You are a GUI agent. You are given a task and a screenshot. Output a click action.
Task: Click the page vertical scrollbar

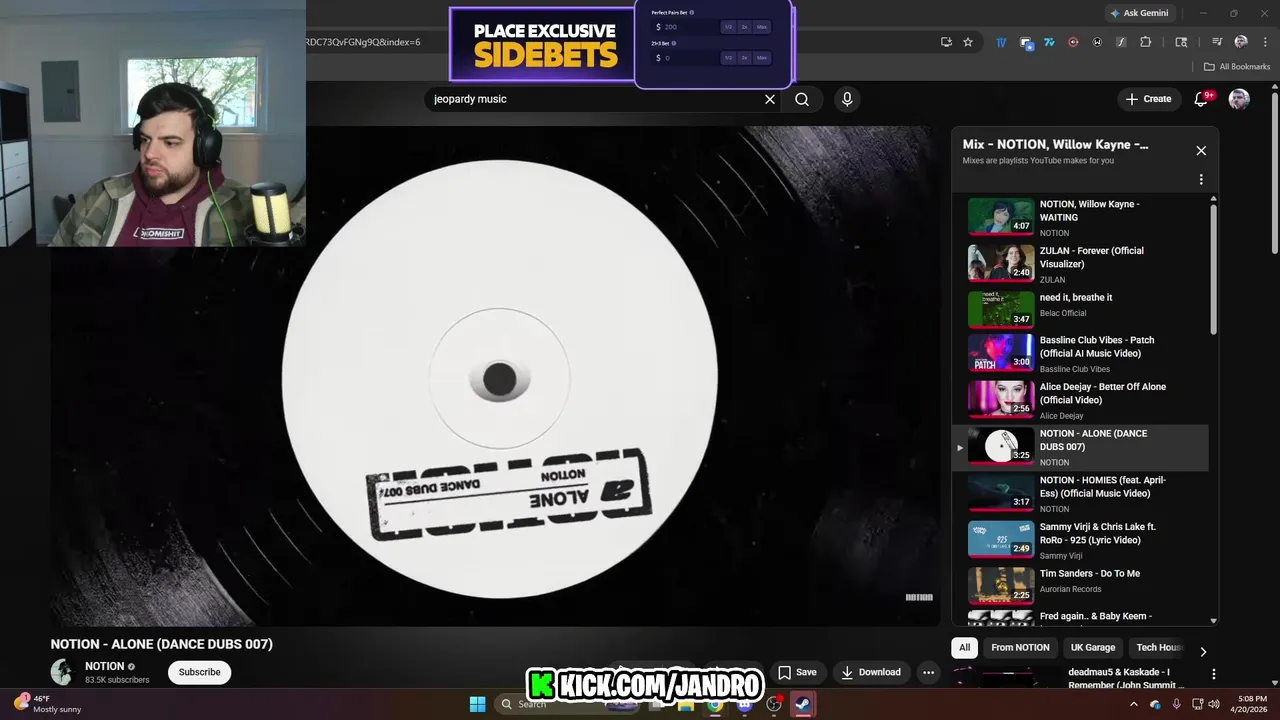point(1274,175)
